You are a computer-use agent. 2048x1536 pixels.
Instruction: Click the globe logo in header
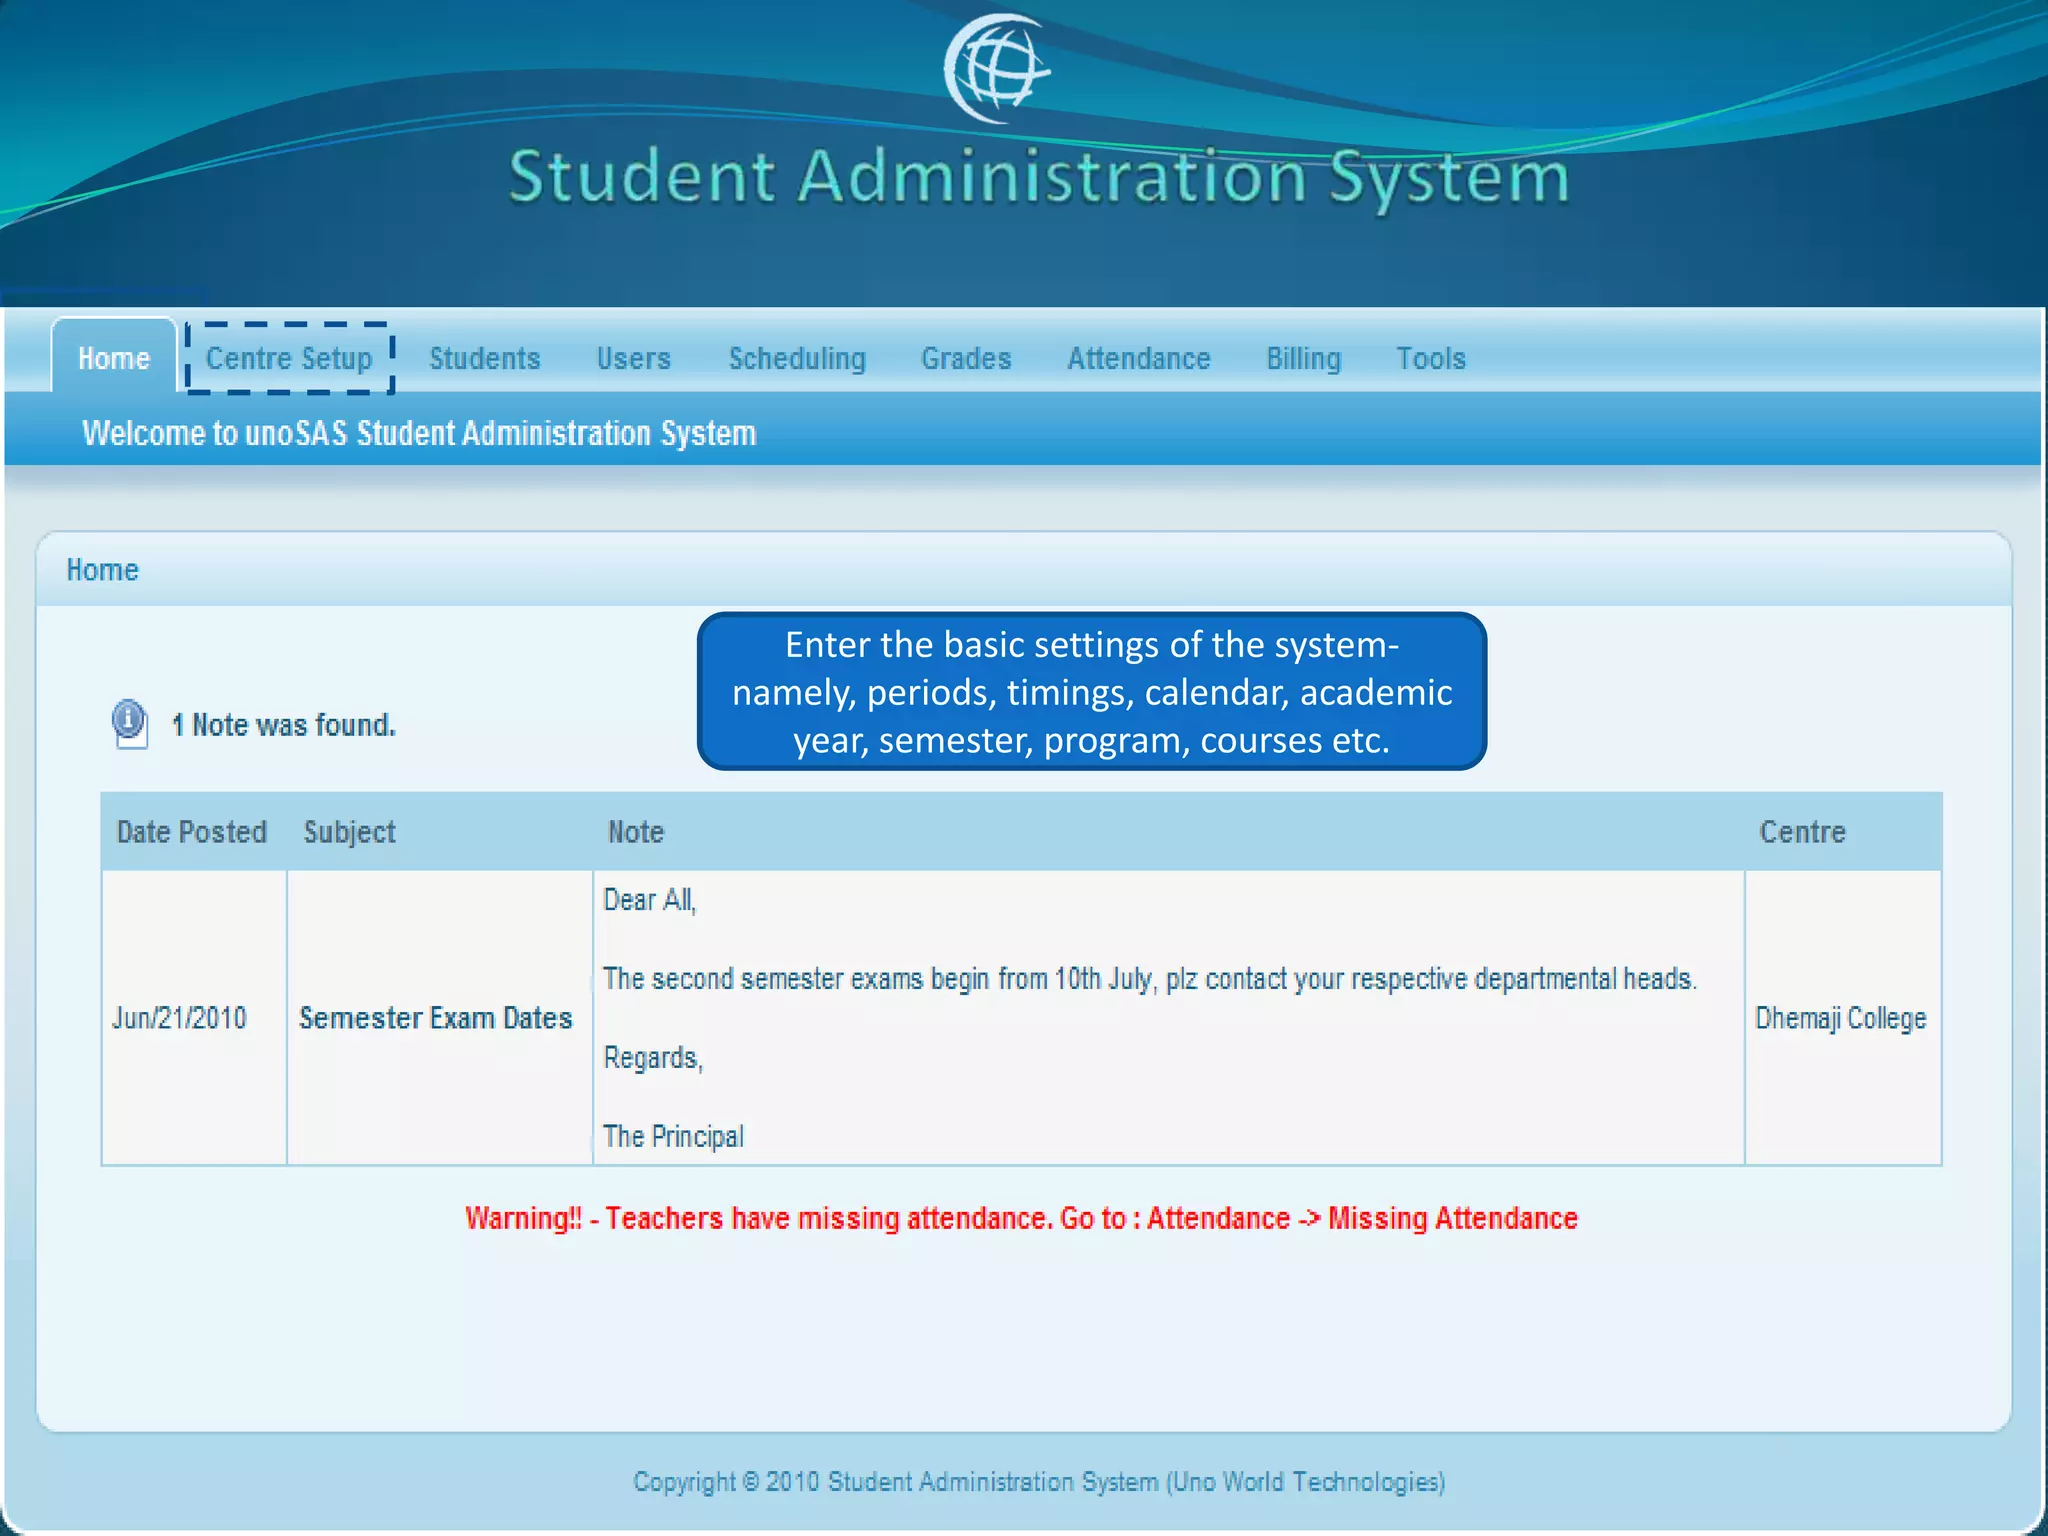click(x=997, y=68)
